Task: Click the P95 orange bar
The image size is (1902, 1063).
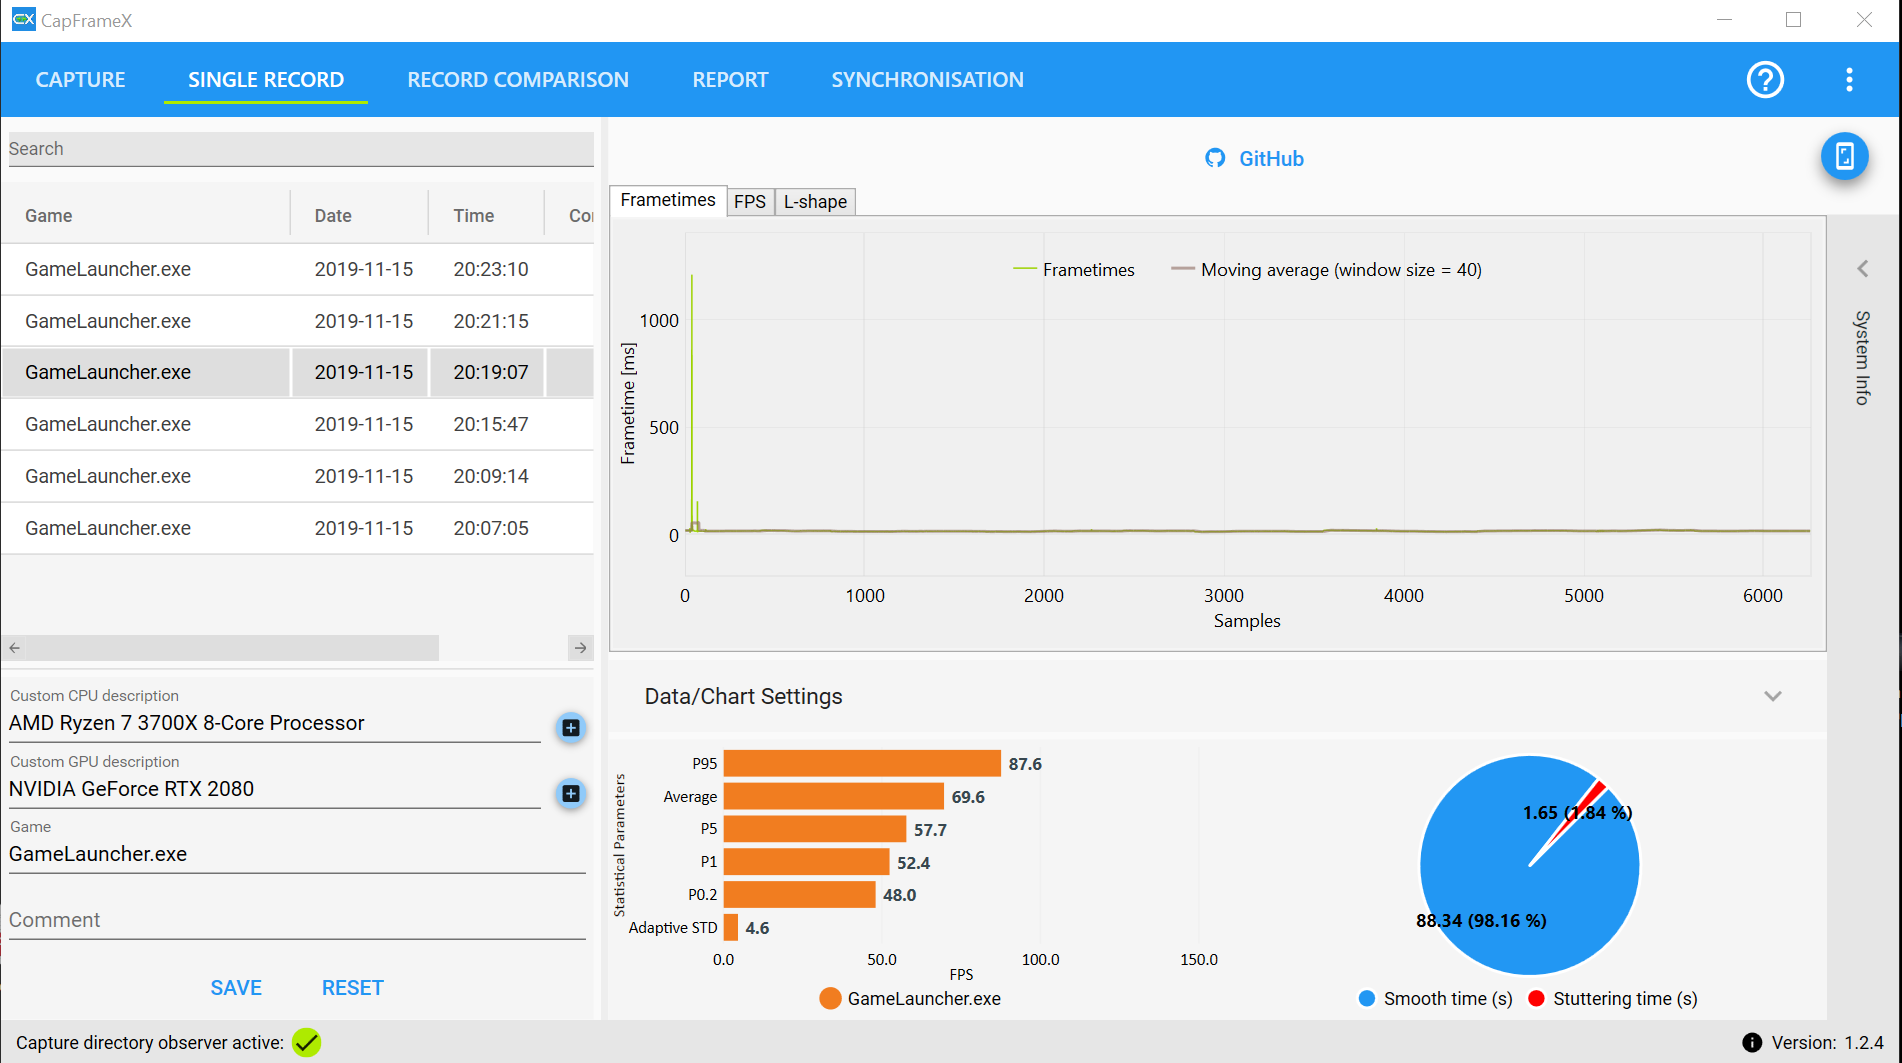Action: click(862, 764)
